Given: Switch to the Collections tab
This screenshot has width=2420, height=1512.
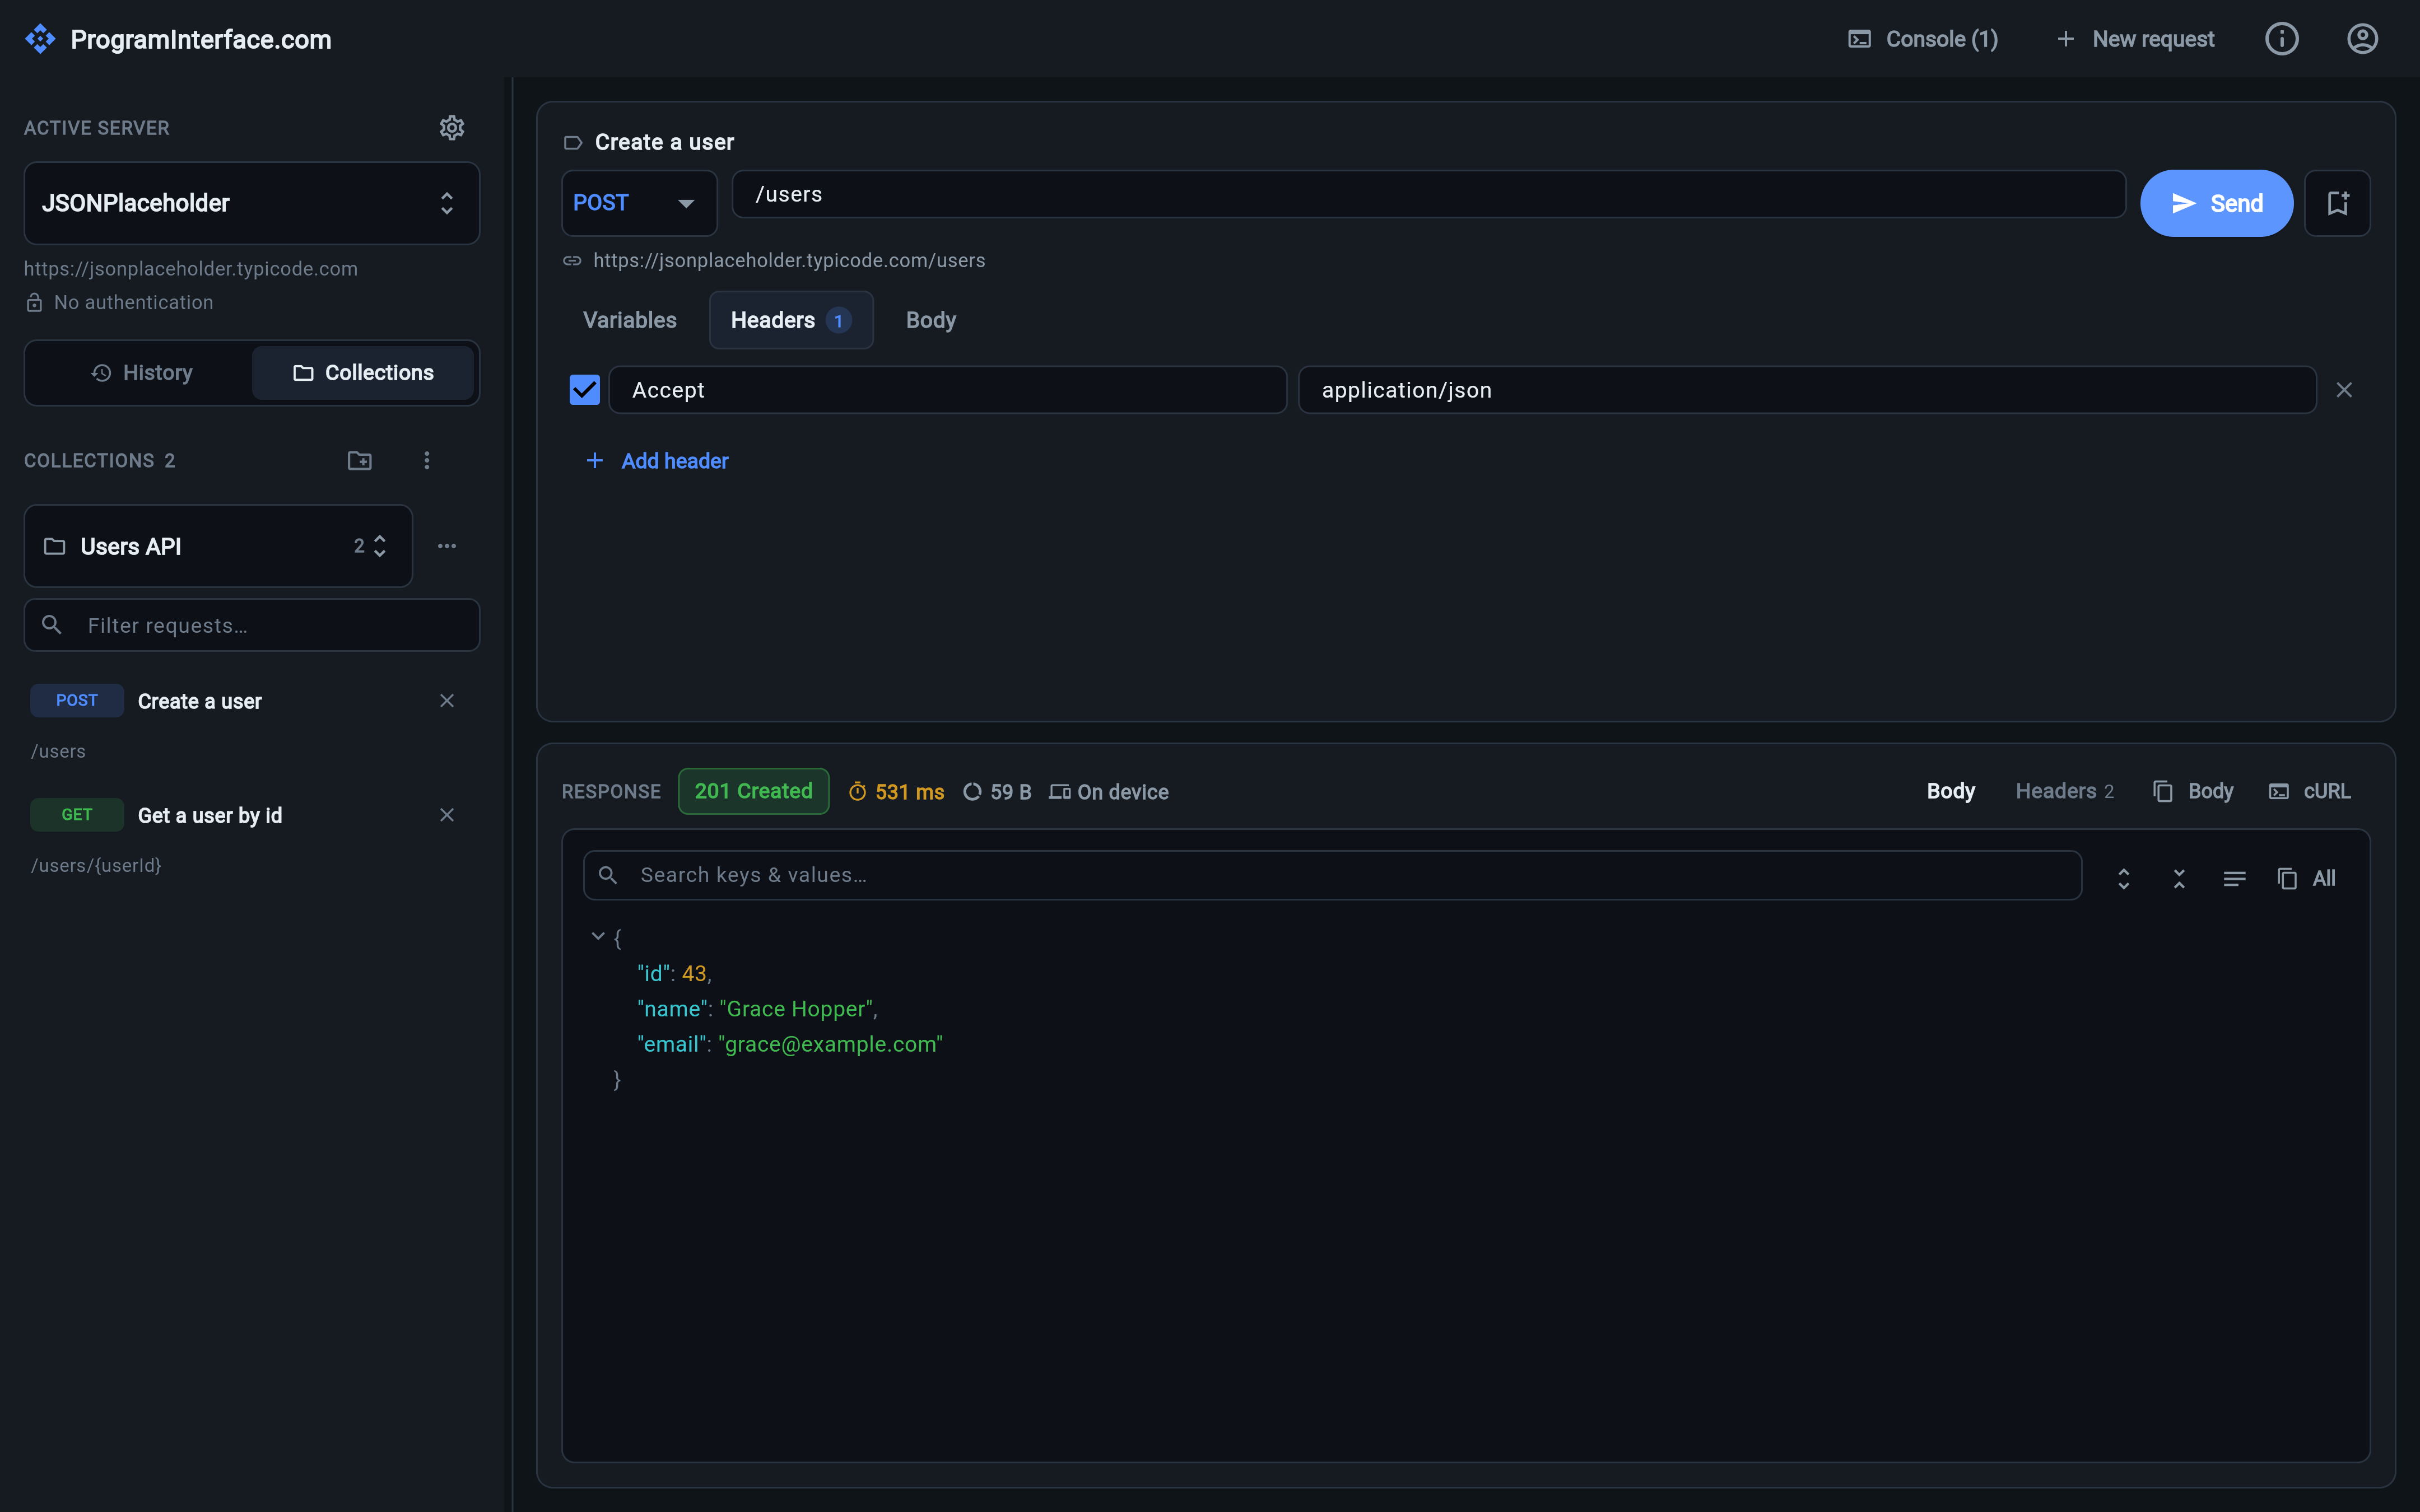Looking at the screenshot, I should (363, 373).
